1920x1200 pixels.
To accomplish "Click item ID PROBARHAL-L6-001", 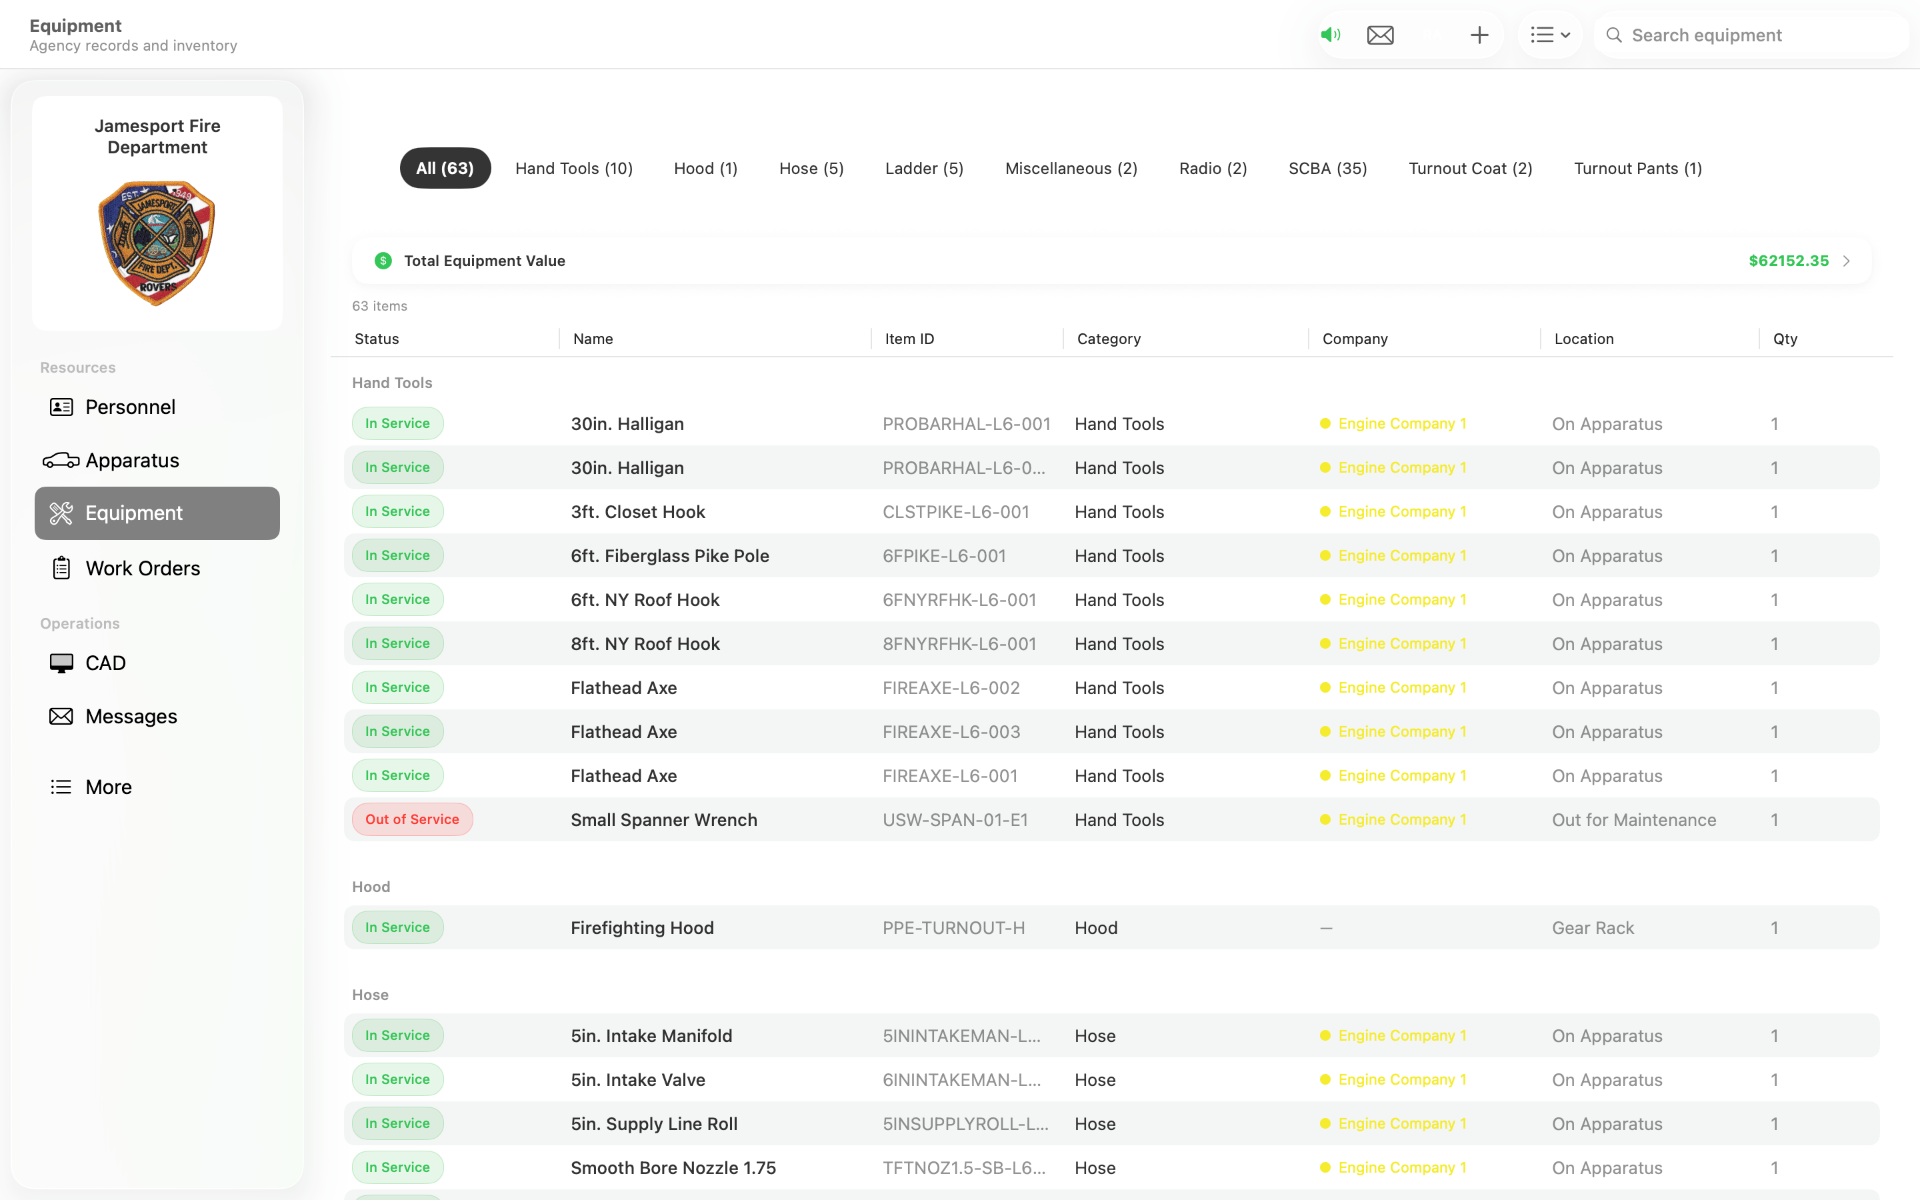I will pos(966,424).
